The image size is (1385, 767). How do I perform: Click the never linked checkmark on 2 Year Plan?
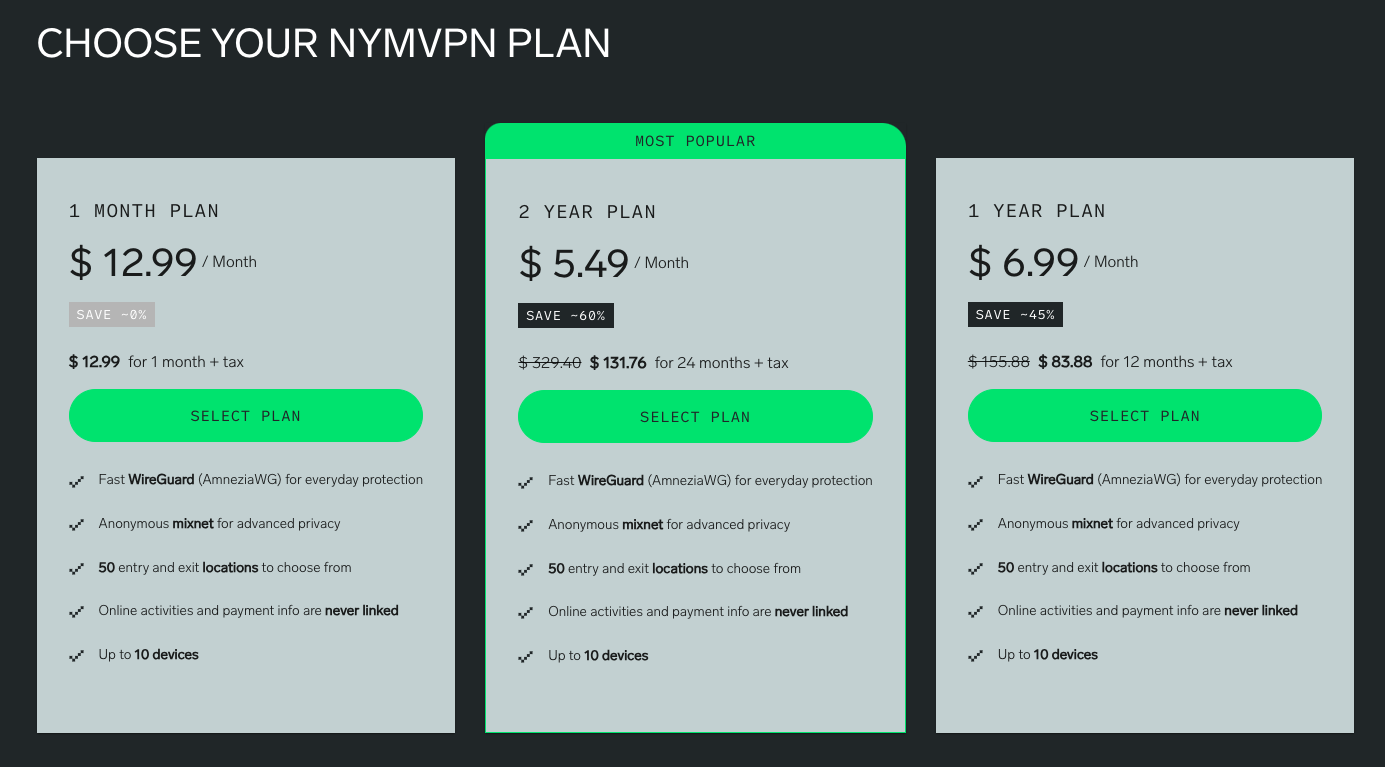(527, 612)
